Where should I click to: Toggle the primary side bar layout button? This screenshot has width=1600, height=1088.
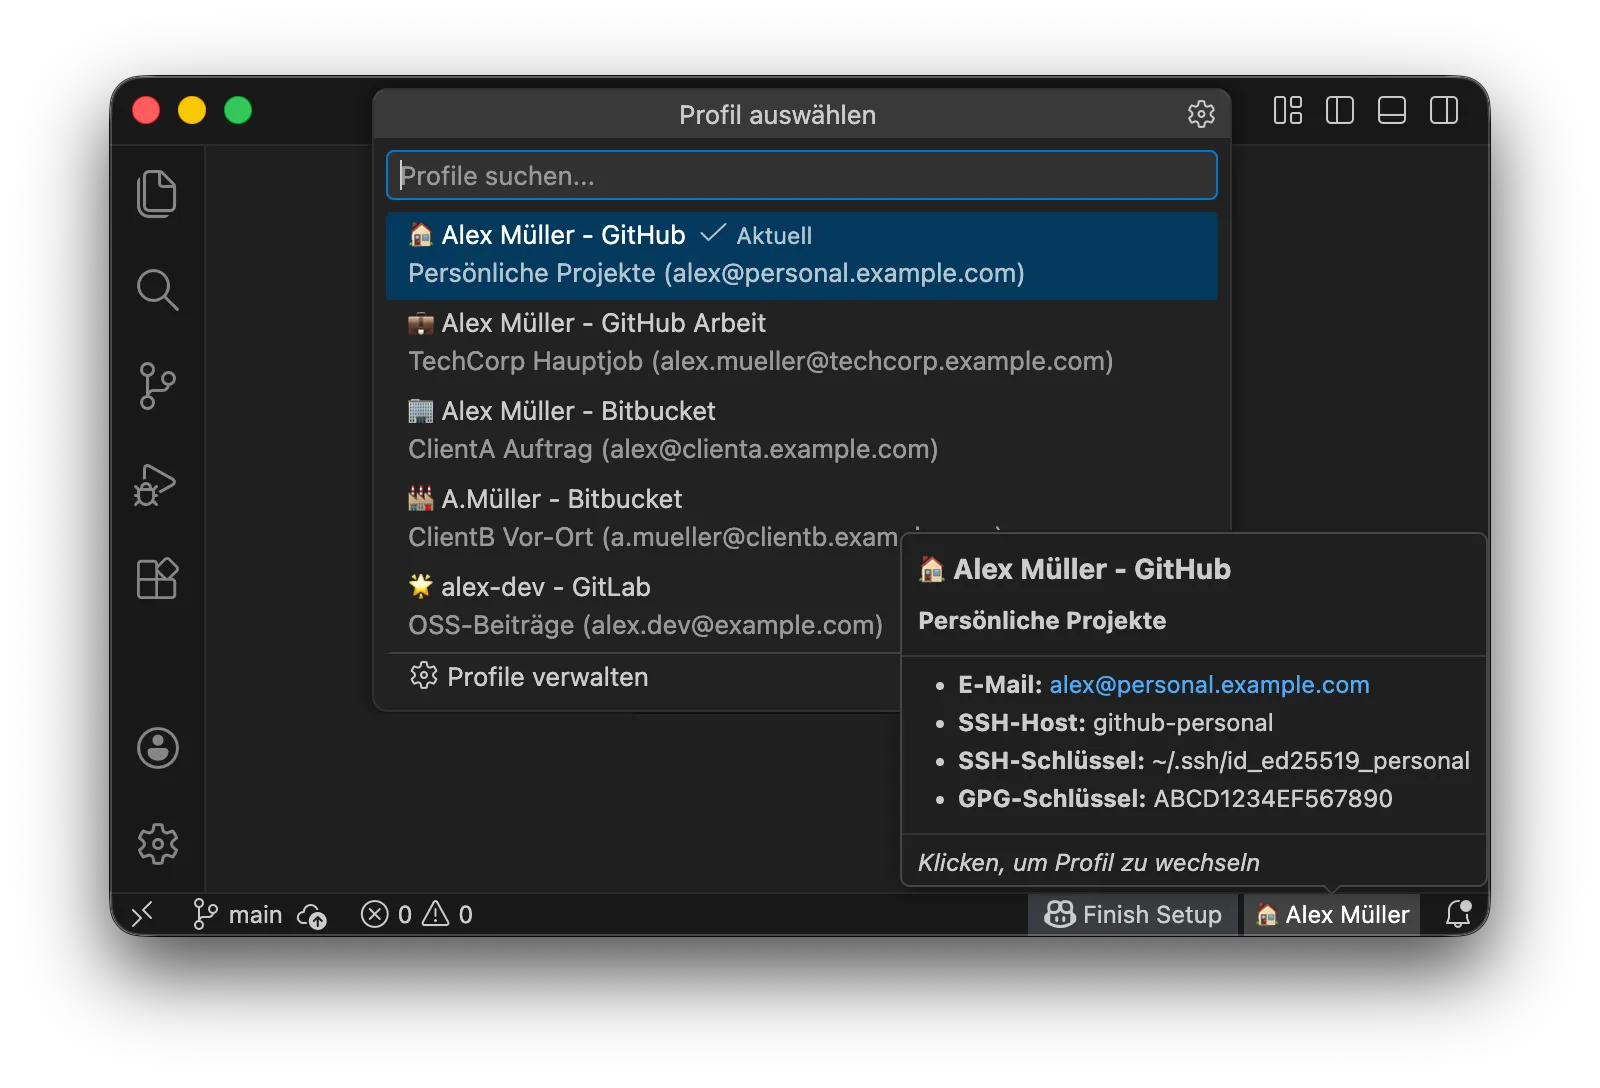tap(1340, 110)
